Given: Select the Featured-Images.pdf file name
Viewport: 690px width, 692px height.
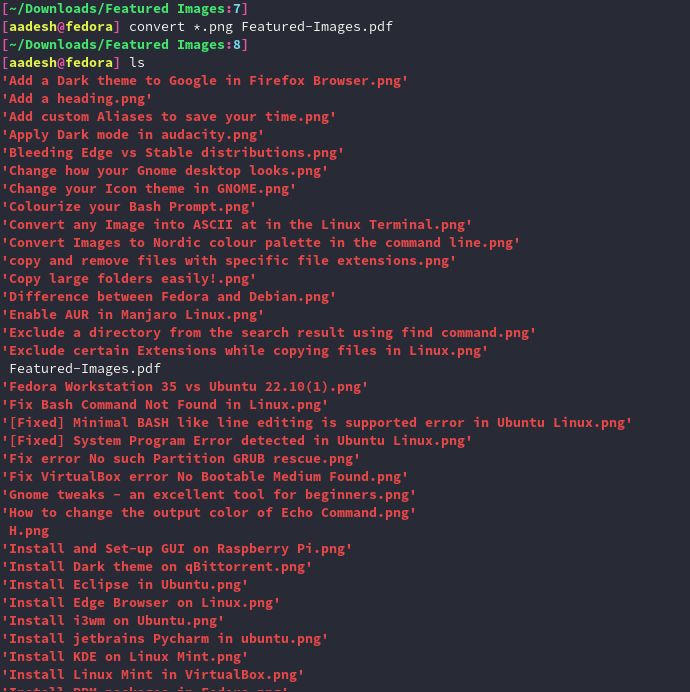Looking at the screenshot, I should coord(85,369).
